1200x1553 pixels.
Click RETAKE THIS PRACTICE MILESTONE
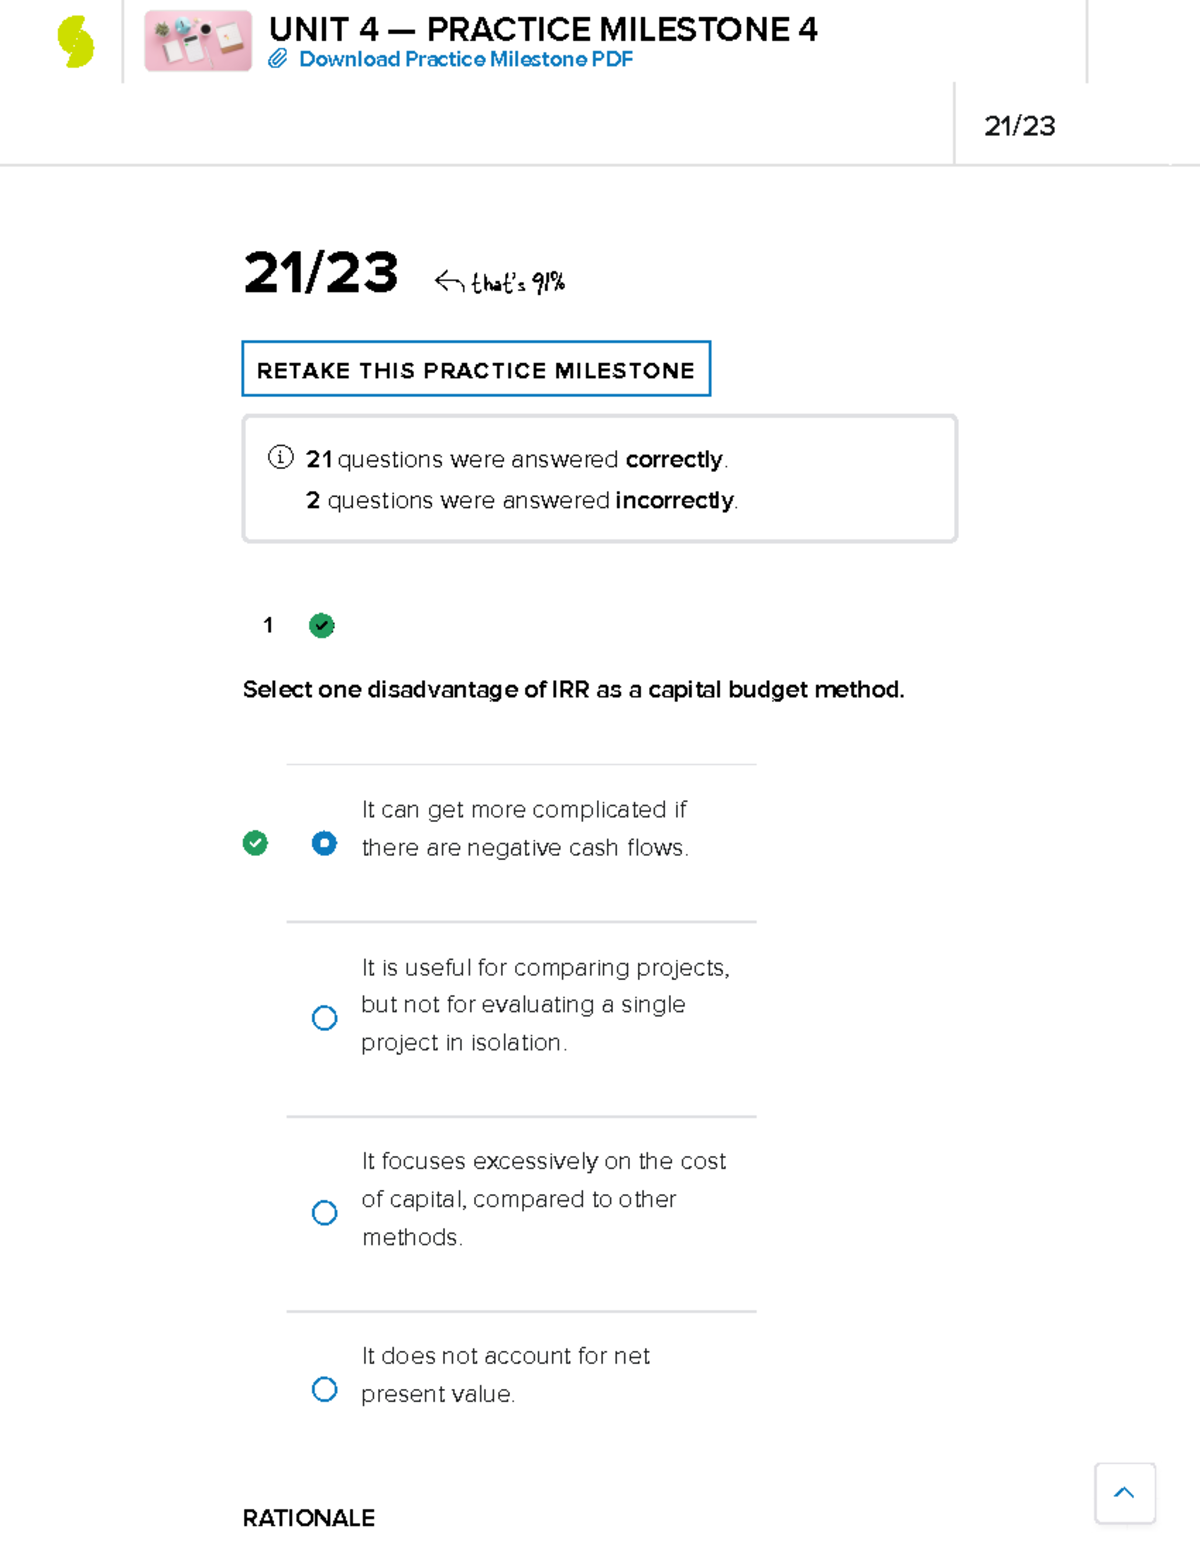pos(475,369)
